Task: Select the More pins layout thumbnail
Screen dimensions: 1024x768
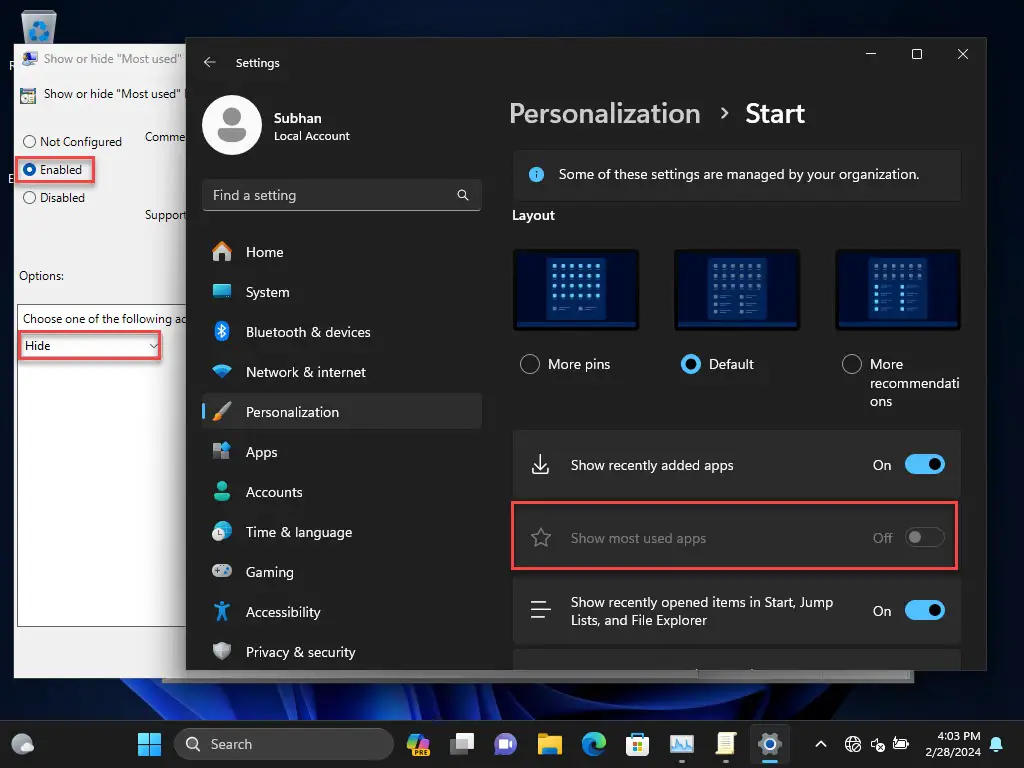Action: [x=575, y=289]
